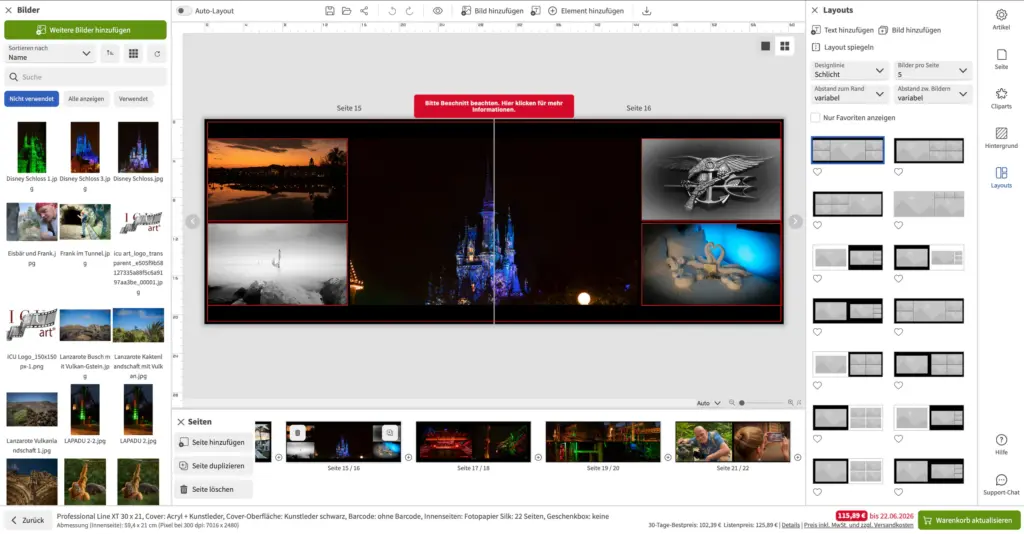This screenshot has height=534, width=1024.
Task: Click the undo arrow icon
Action: (x=392, y=10)
